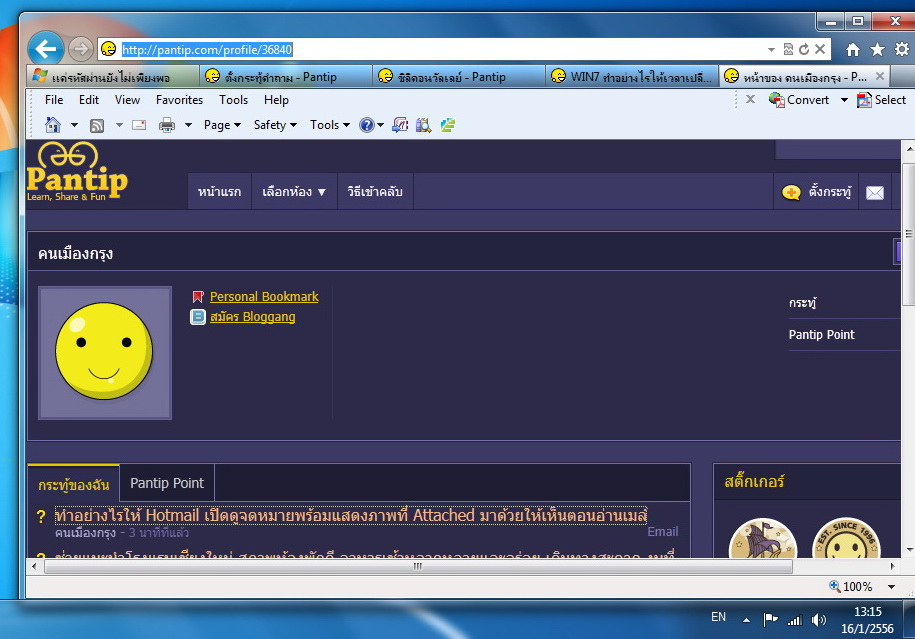915x639 pixels.
Task: Expand the address bar history dropdown
Action: tap(771, 50)
